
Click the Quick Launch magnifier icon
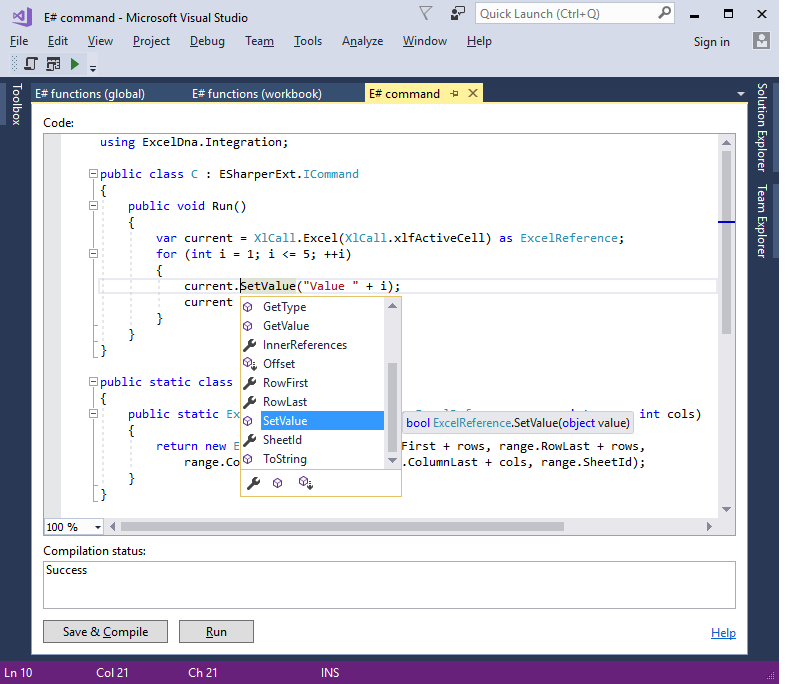665,15
